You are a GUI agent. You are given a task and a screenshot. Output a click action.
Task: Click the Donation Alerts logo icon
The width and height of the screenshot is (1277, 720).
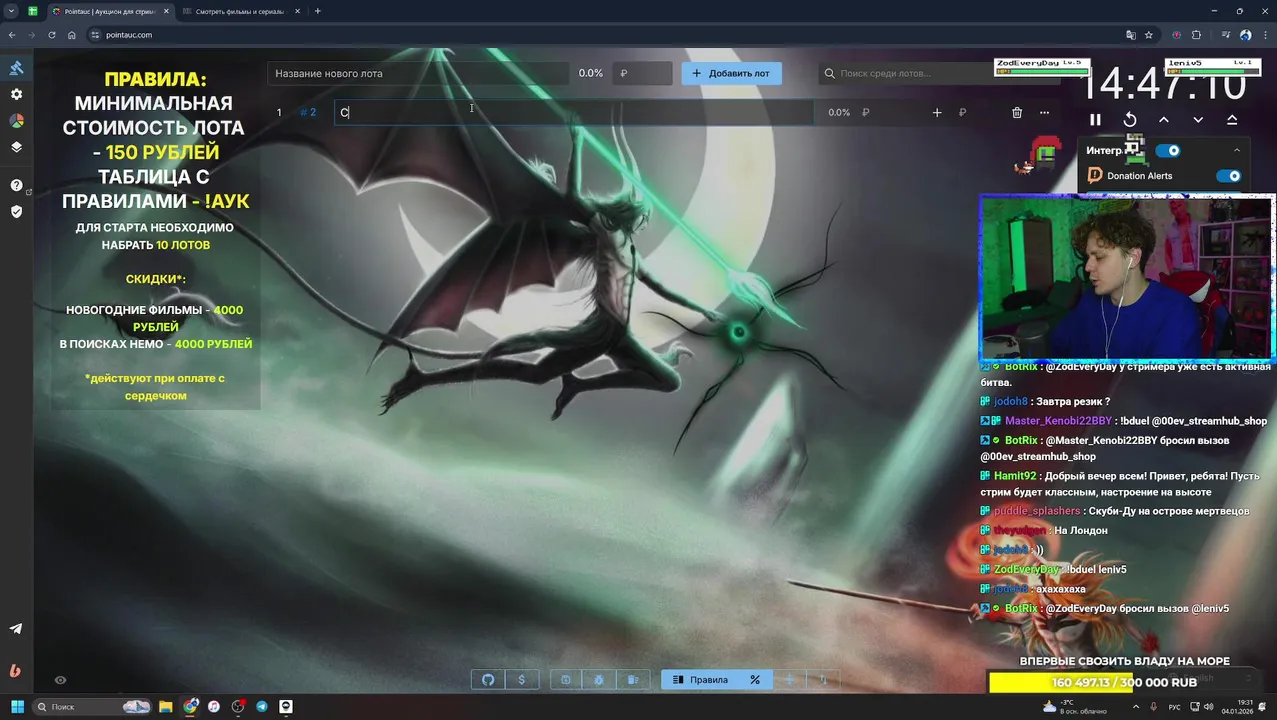pos(1094,175)
